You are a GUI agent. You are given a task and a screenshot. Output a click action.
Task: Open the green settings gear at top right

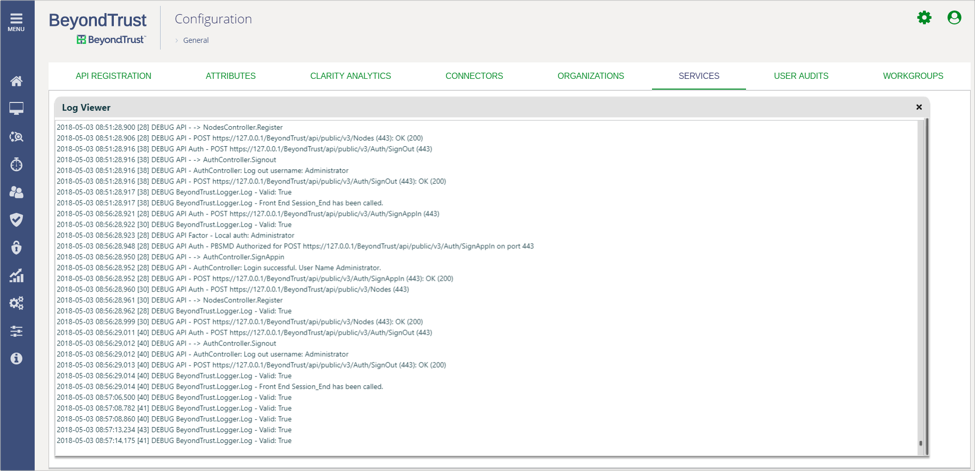tap(924, 18)
